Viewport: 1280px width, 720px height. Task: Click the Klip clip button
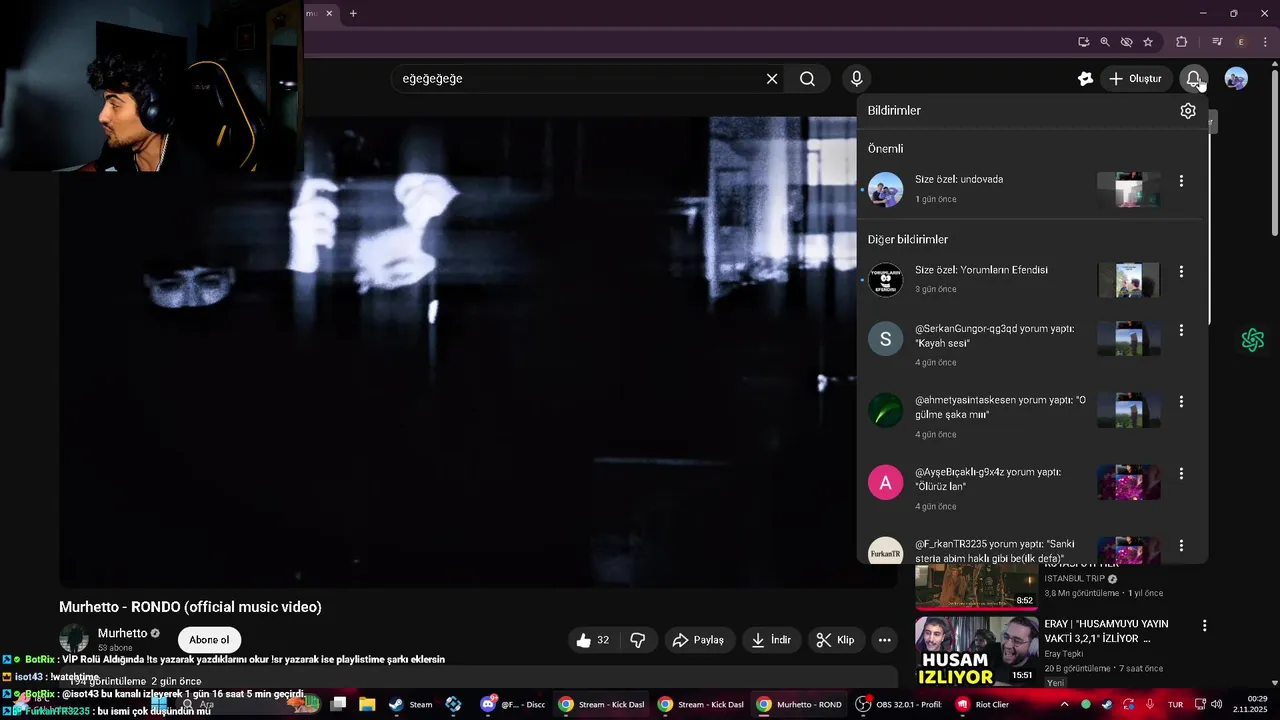tap(835, 640)
